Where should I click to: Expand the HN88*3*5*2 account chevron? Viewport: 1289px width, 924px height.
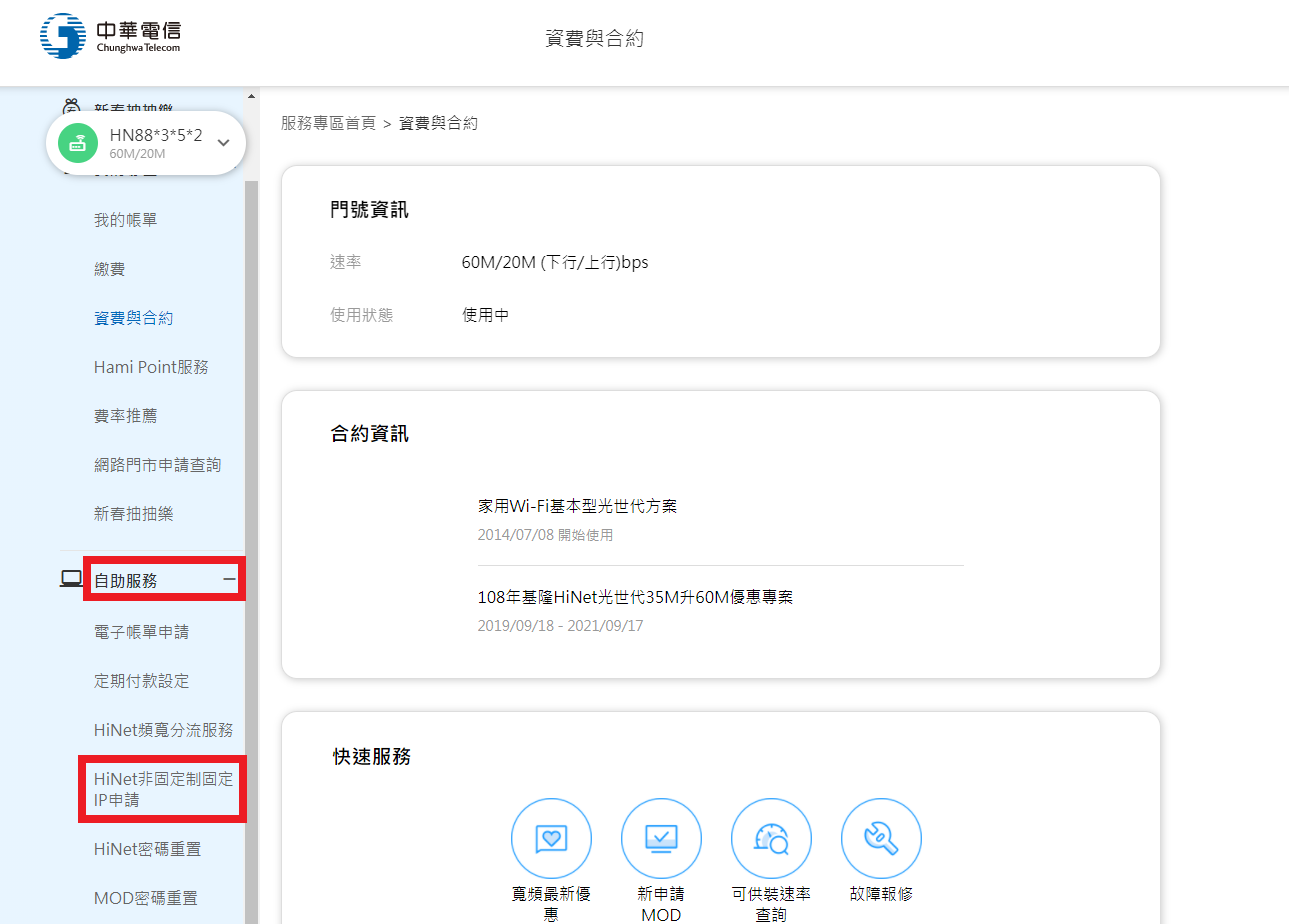coord(223,143)
